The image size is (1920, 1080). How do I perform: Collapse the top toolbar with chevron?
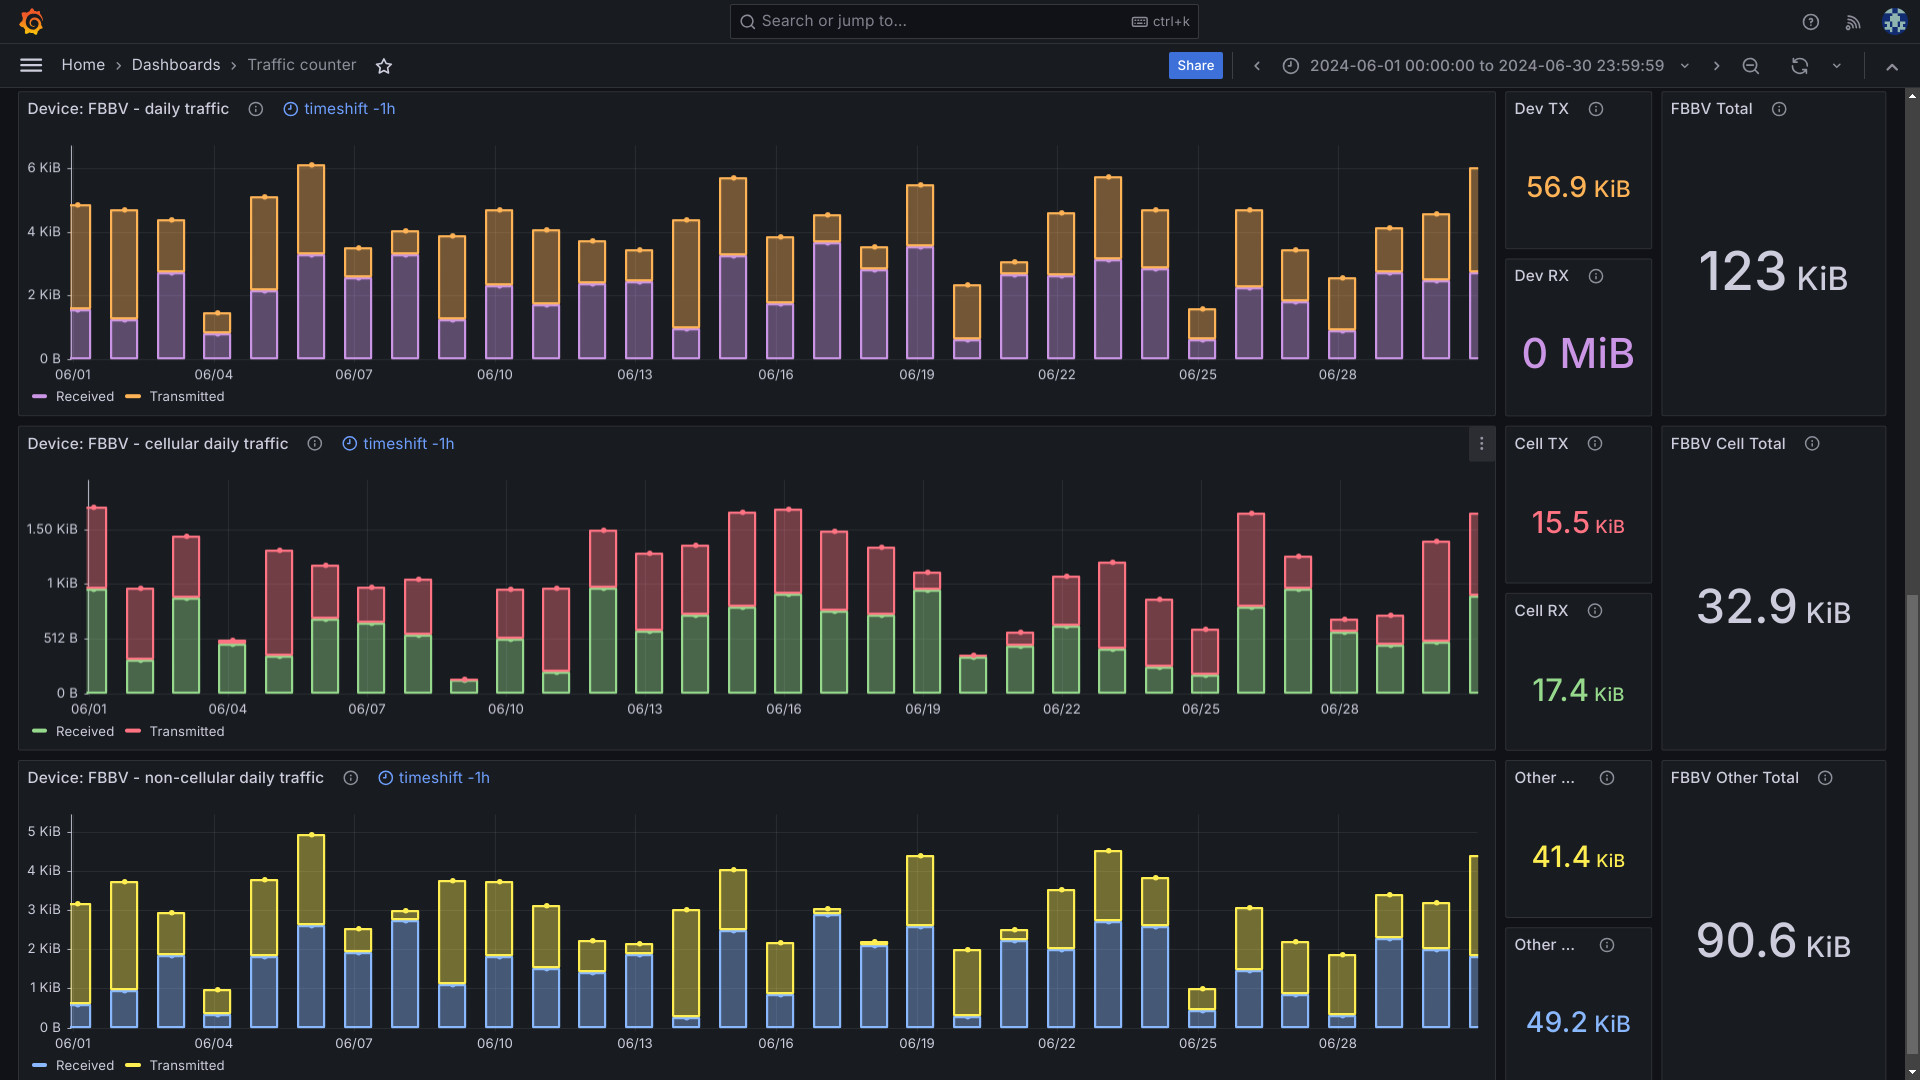1891,66
